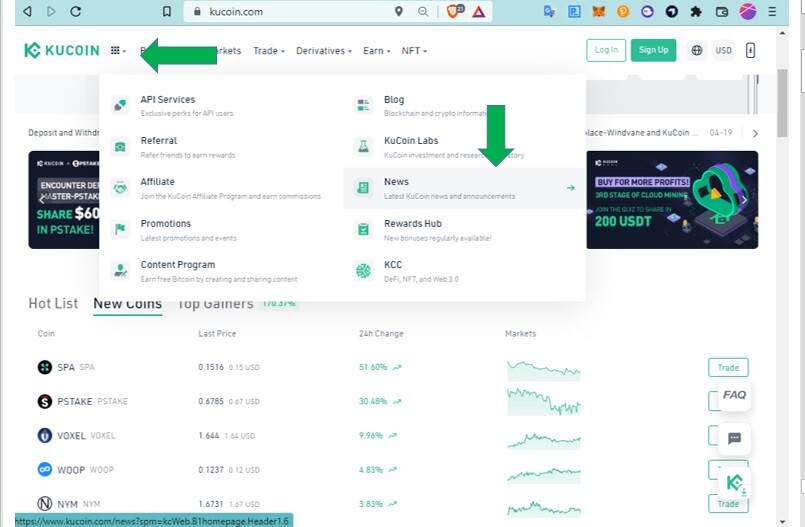Click the zoom magnifier icon in address bar
The height and width of the screenshot is (527, 805).
423,11
